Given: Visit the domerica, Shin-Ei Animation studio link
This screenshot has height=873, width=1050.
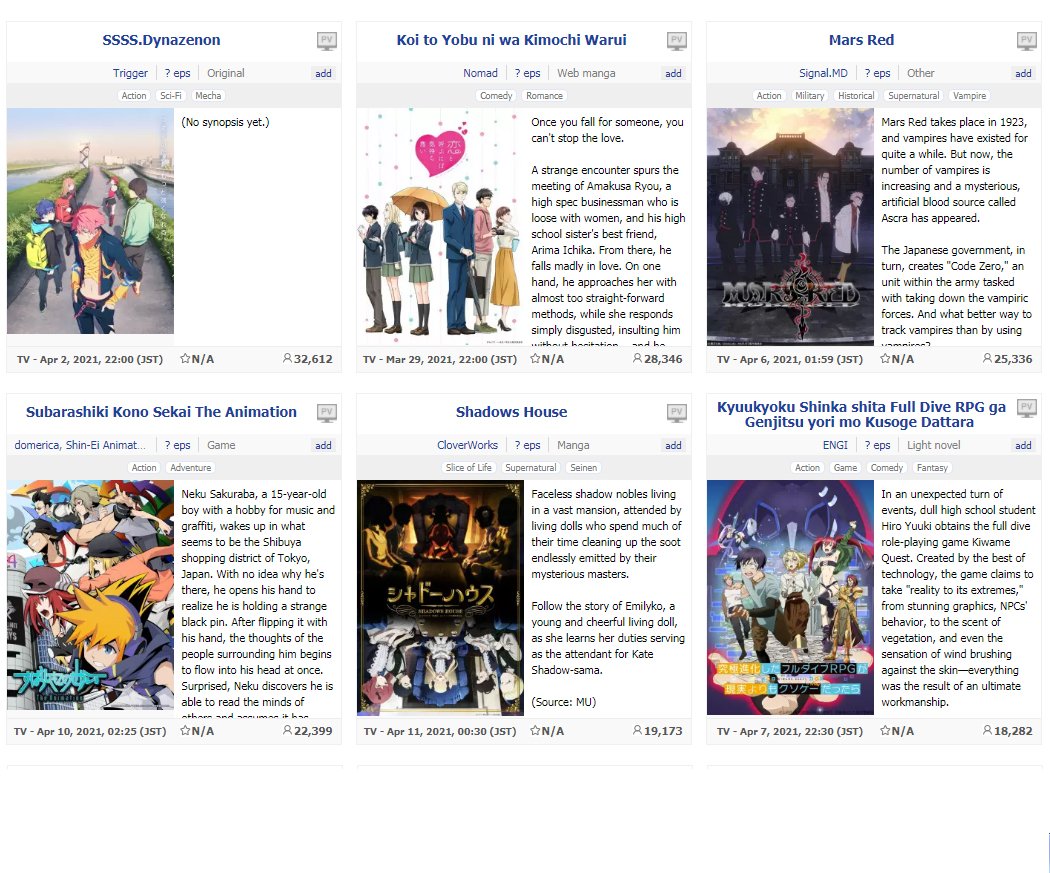Looking at the screenshot, I should coord(80,445).
